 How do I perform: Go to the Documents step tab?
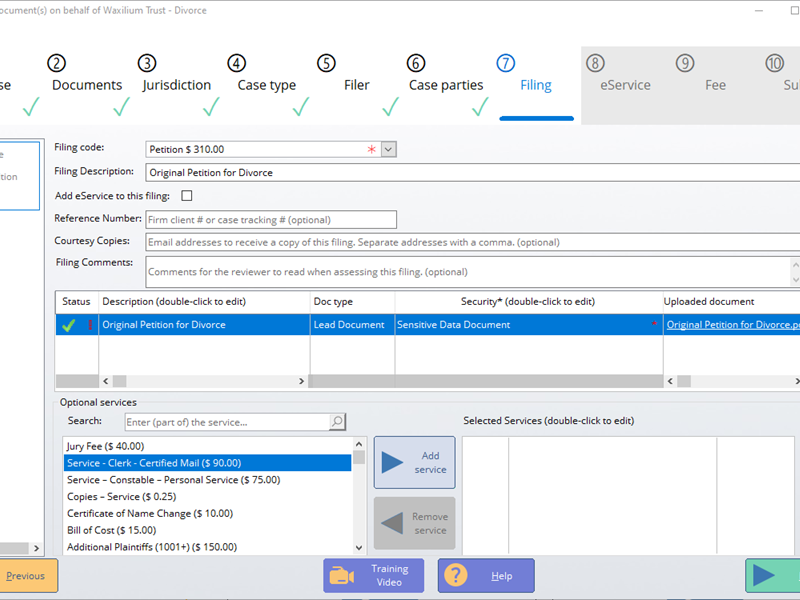pos(87,85)
